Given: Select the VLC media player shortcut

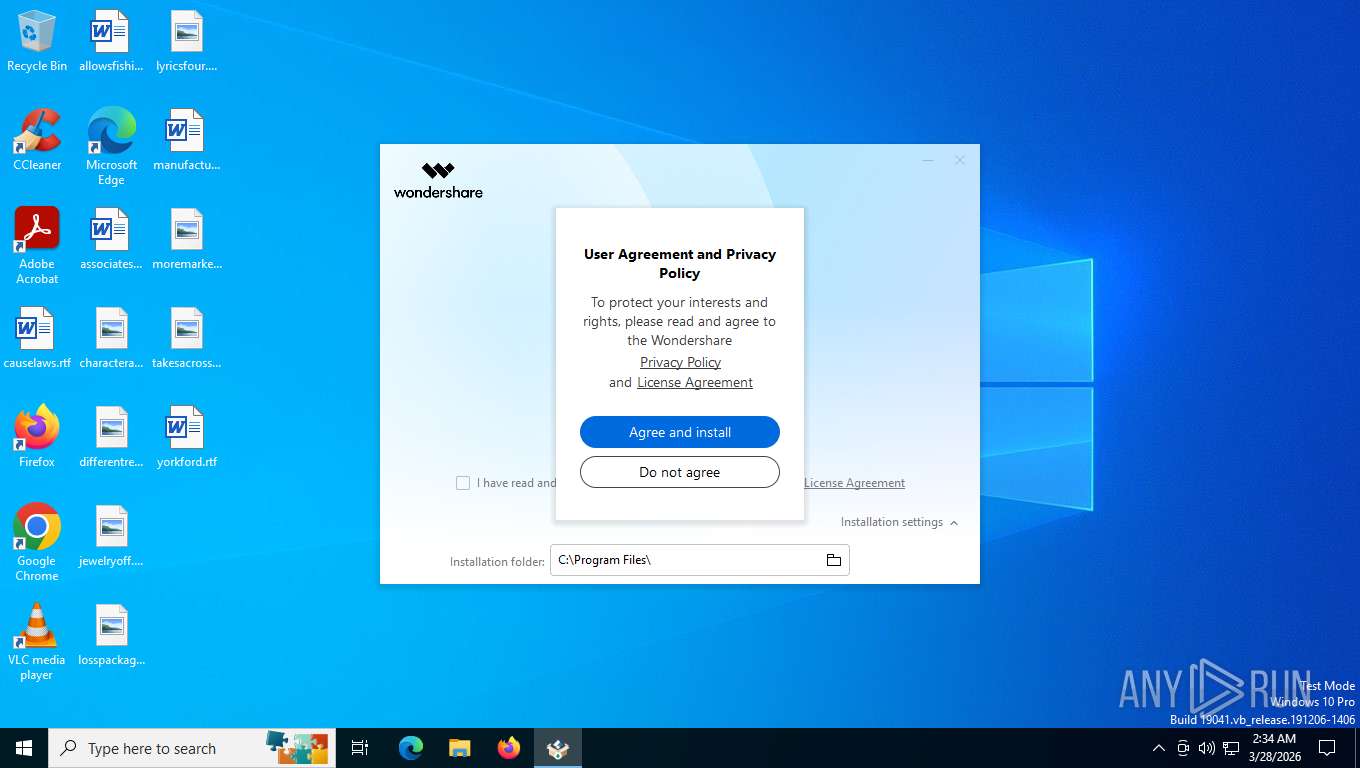Looking at the screenshot, I should click(37, 642).
